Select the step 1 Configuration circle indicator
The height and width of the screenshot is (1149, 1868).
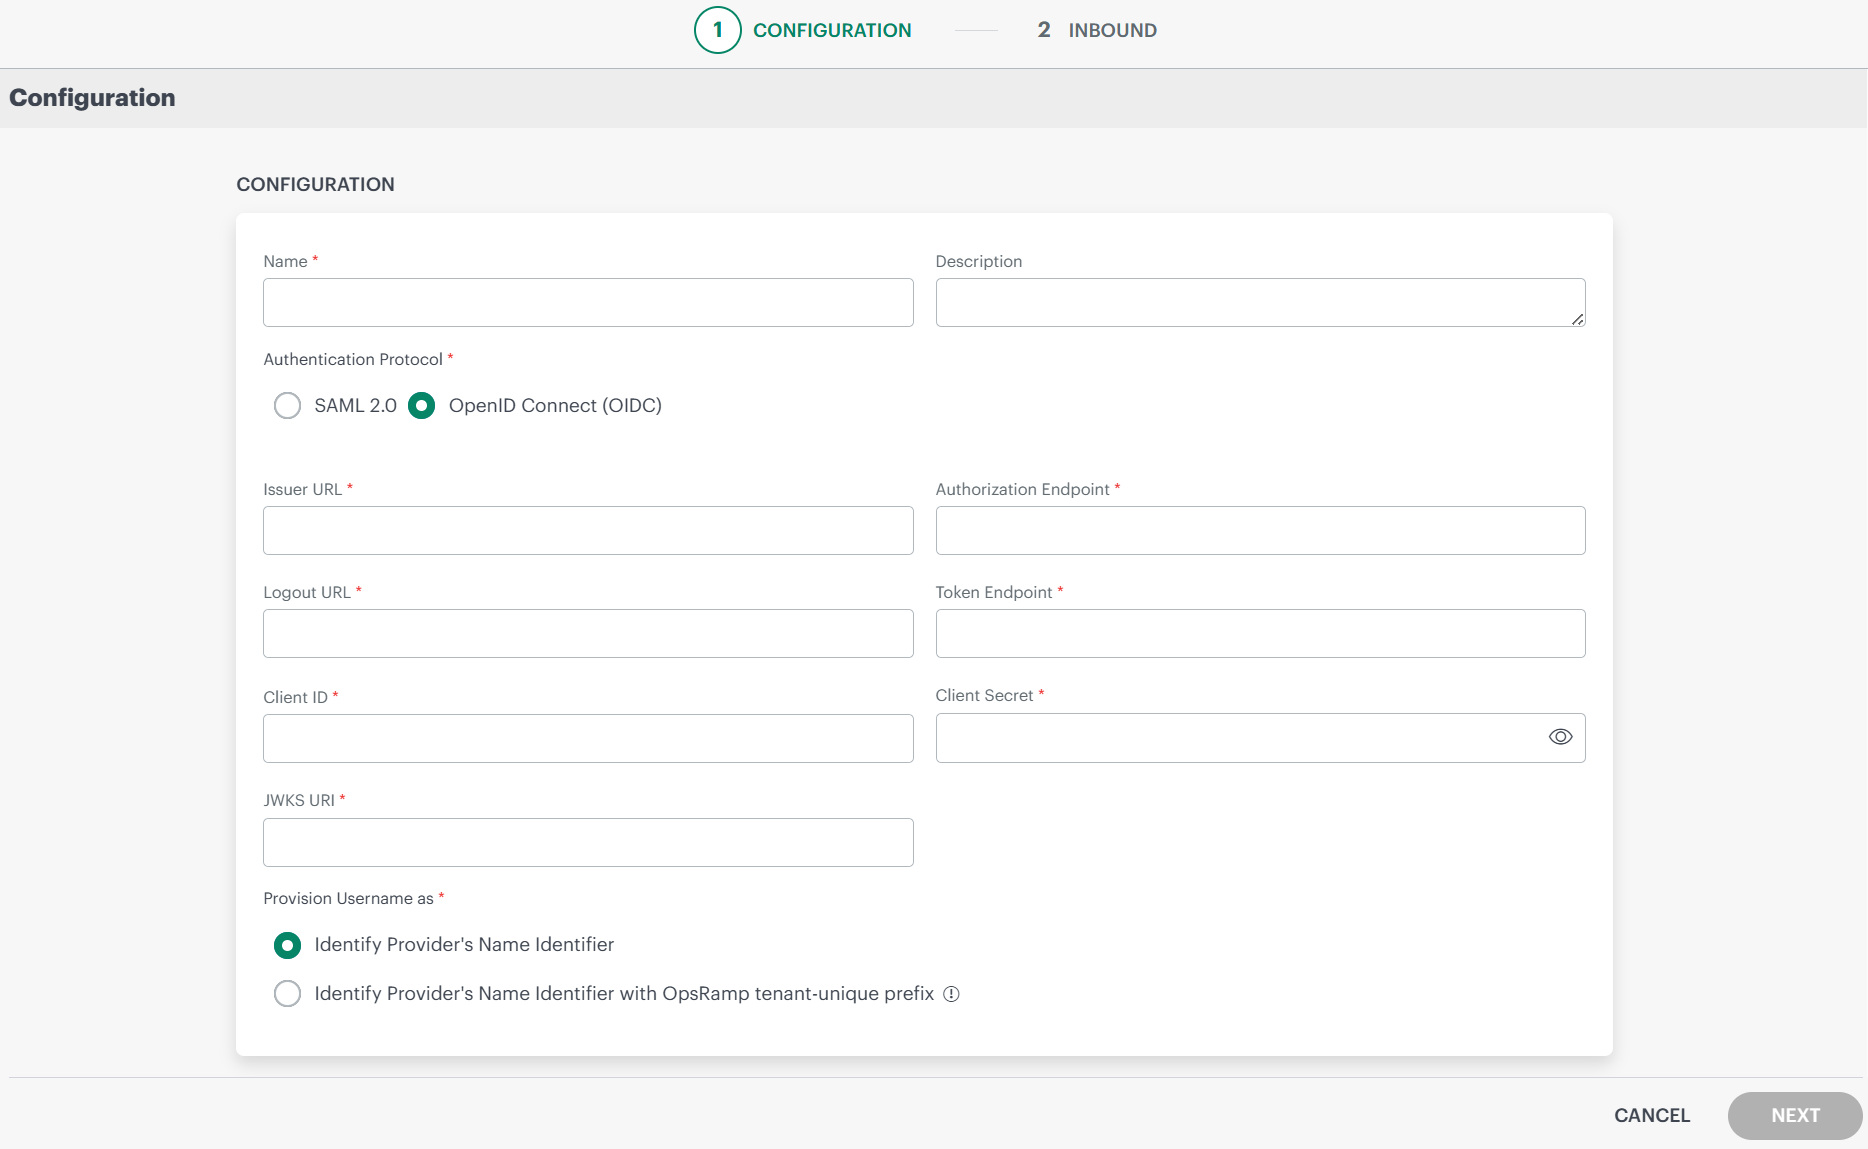[x=717, y=30]
